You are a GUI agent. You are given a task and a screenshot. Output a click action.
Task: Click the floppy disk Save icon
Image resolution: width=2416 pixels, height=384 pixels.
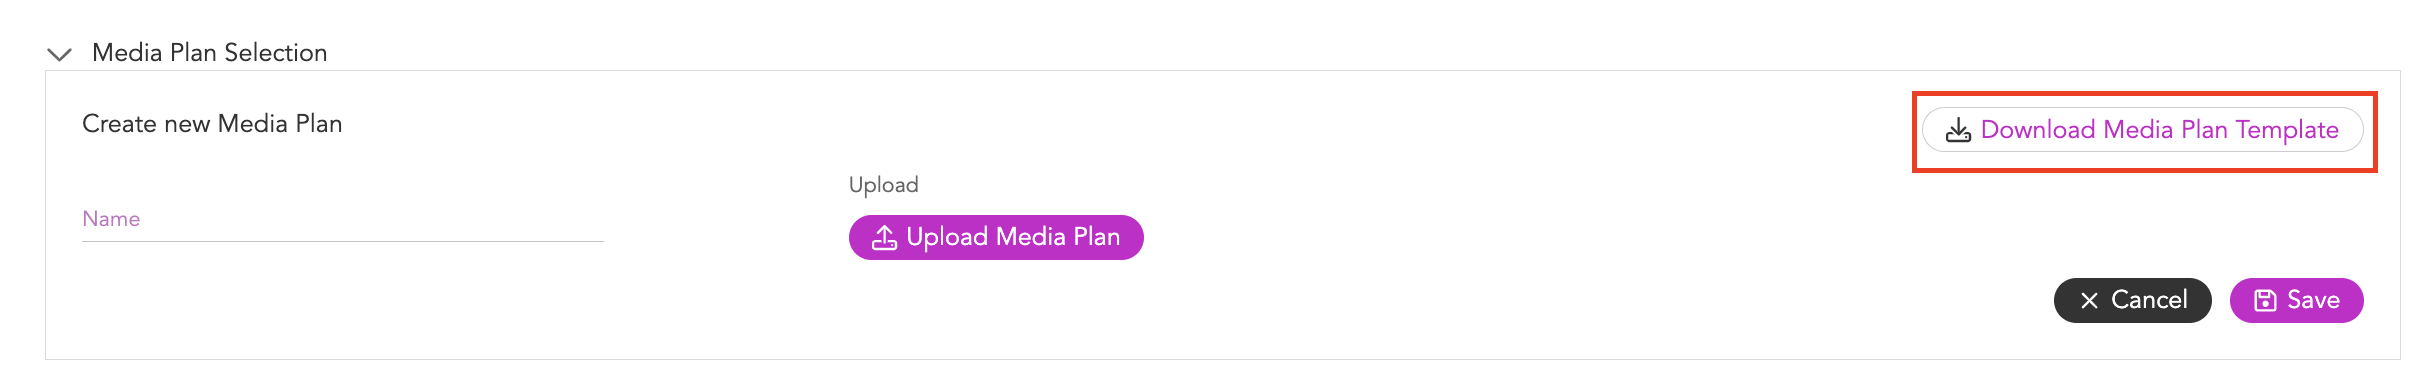click(x=2265, y=300)
